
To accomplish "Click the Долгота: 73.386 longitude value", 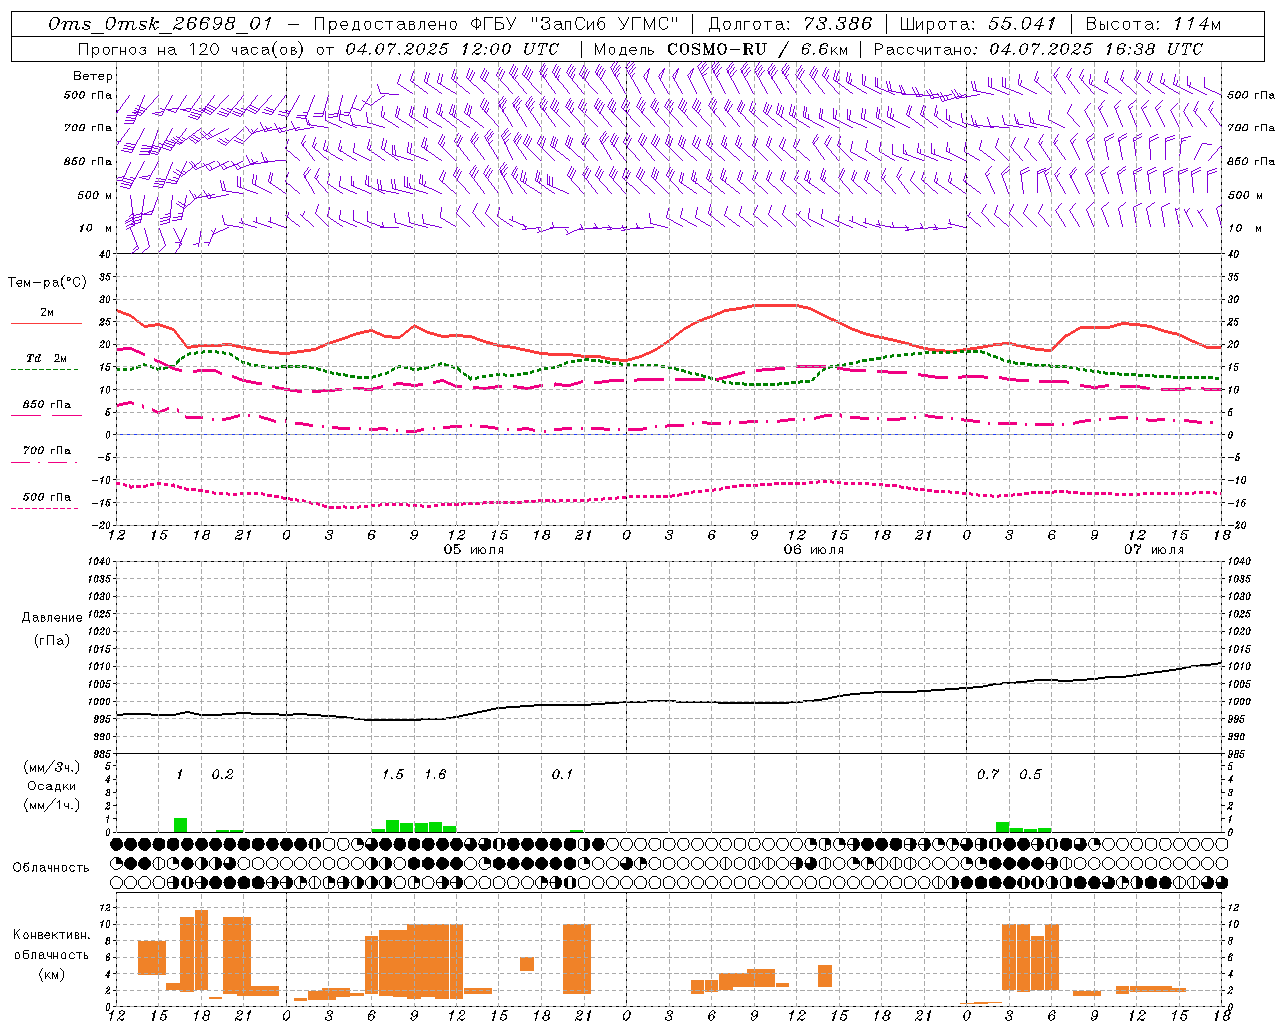I will (x=790, y=24).
